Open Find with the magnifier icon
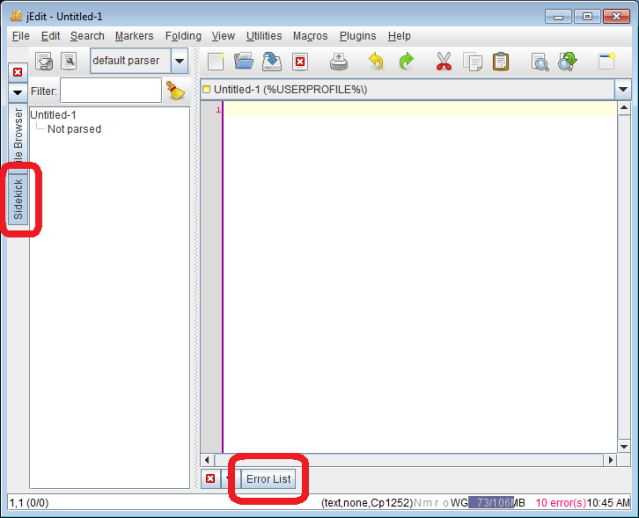 pyautogui.click(x=540, y=62)
